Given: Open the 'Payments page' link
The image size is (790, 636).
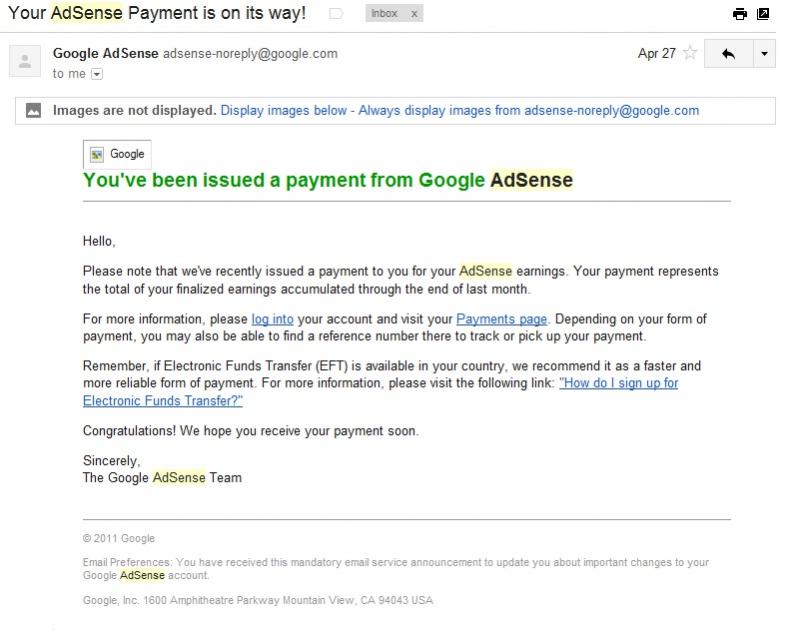Looking at the screenshot, I should coord(501,319).
